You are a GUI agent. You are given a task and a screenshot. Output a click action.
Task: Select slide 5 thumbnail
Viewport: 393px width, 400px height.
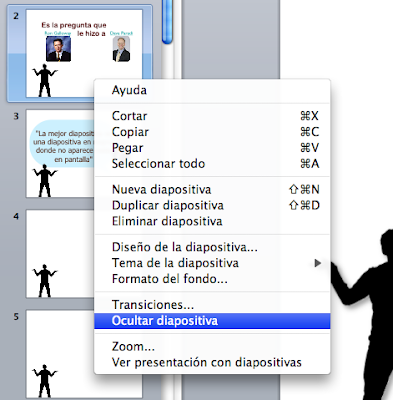tap(60, 354)
